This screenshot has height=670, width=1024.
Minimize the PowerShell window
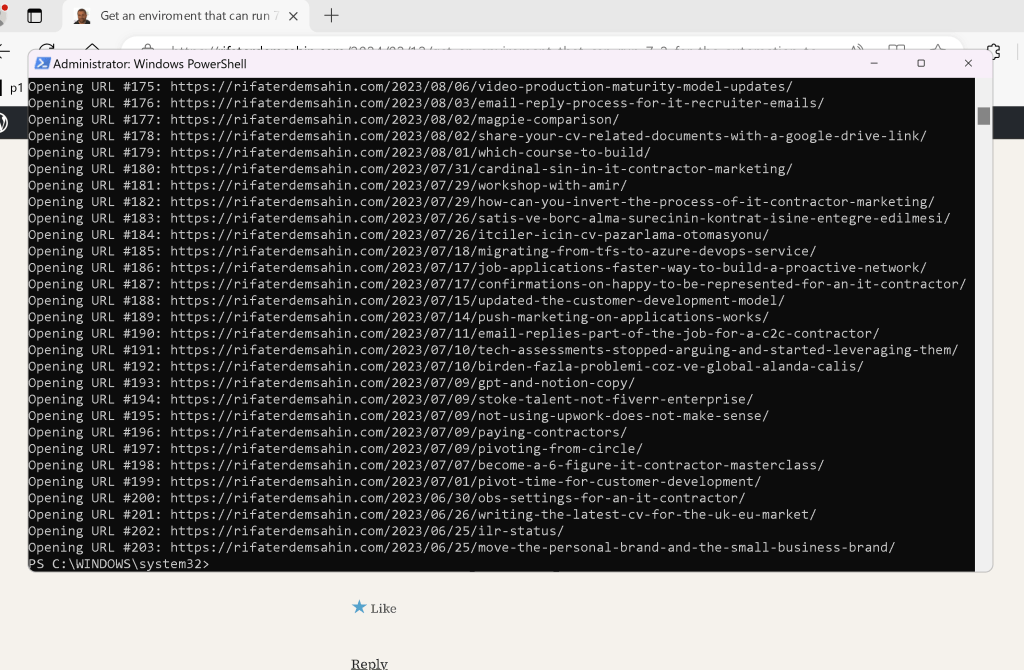click(874, 63)
